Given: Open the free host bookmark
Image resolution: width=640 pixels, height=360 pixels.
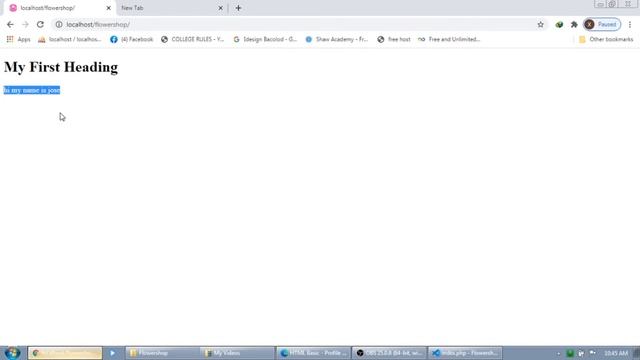Looking at the screenshot, I should point(394,39).
